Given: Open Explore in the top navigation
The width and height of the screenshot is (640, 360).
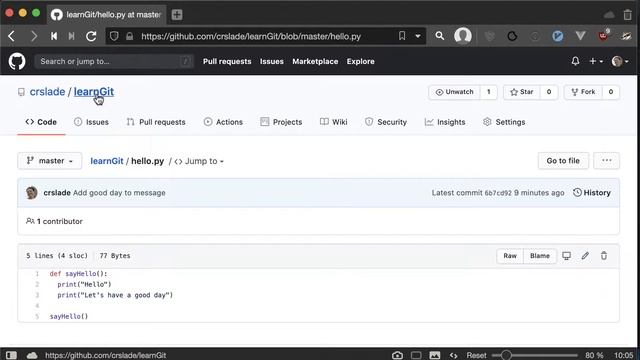Looking at the screenshot, I should 360,61.
